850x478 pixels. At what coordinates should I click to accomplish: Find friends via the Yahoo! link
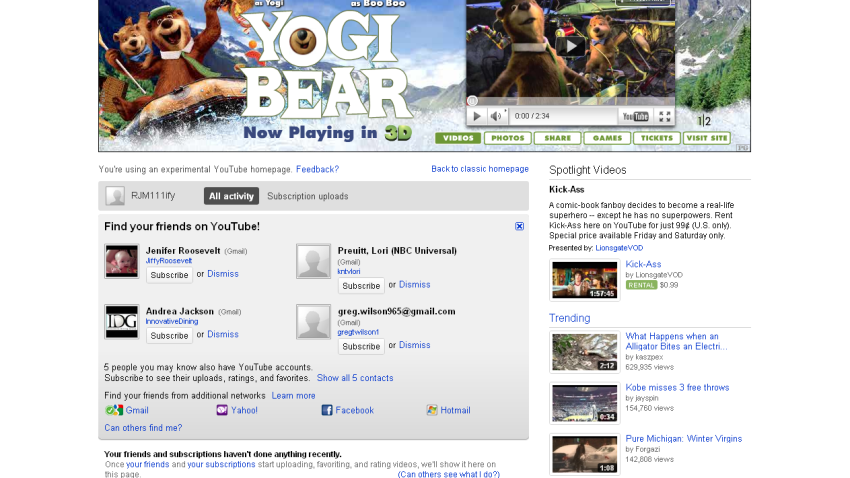[244, 410]
